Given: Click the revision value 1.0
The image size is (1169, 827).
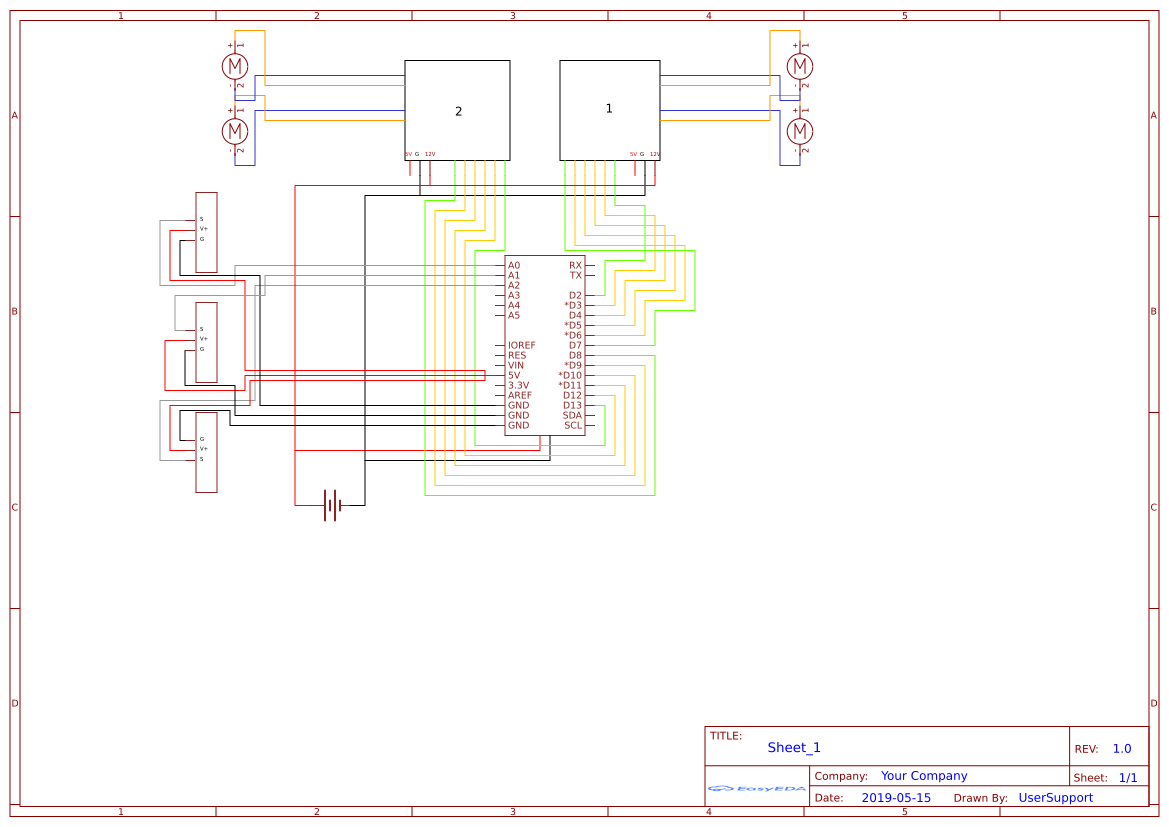Looking at the screenshot, I should click(x=1122, y=749).
